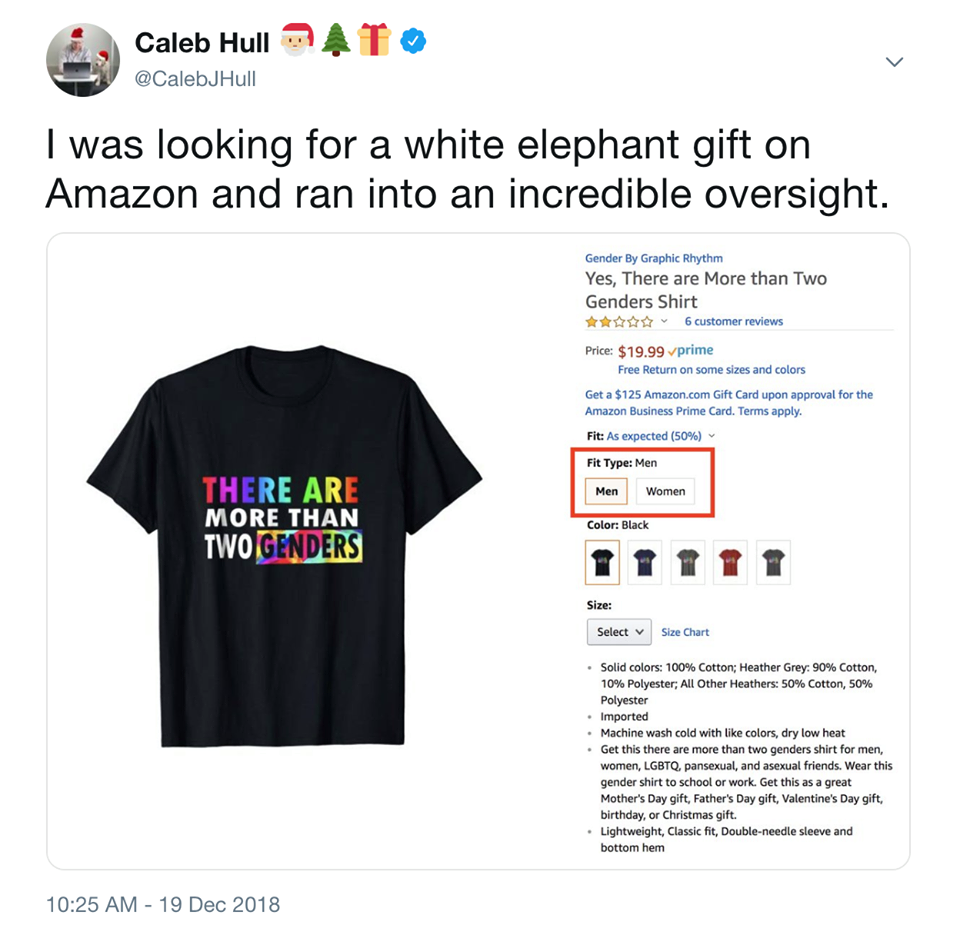Choose the red shirt color swatch

pos(730,562)
